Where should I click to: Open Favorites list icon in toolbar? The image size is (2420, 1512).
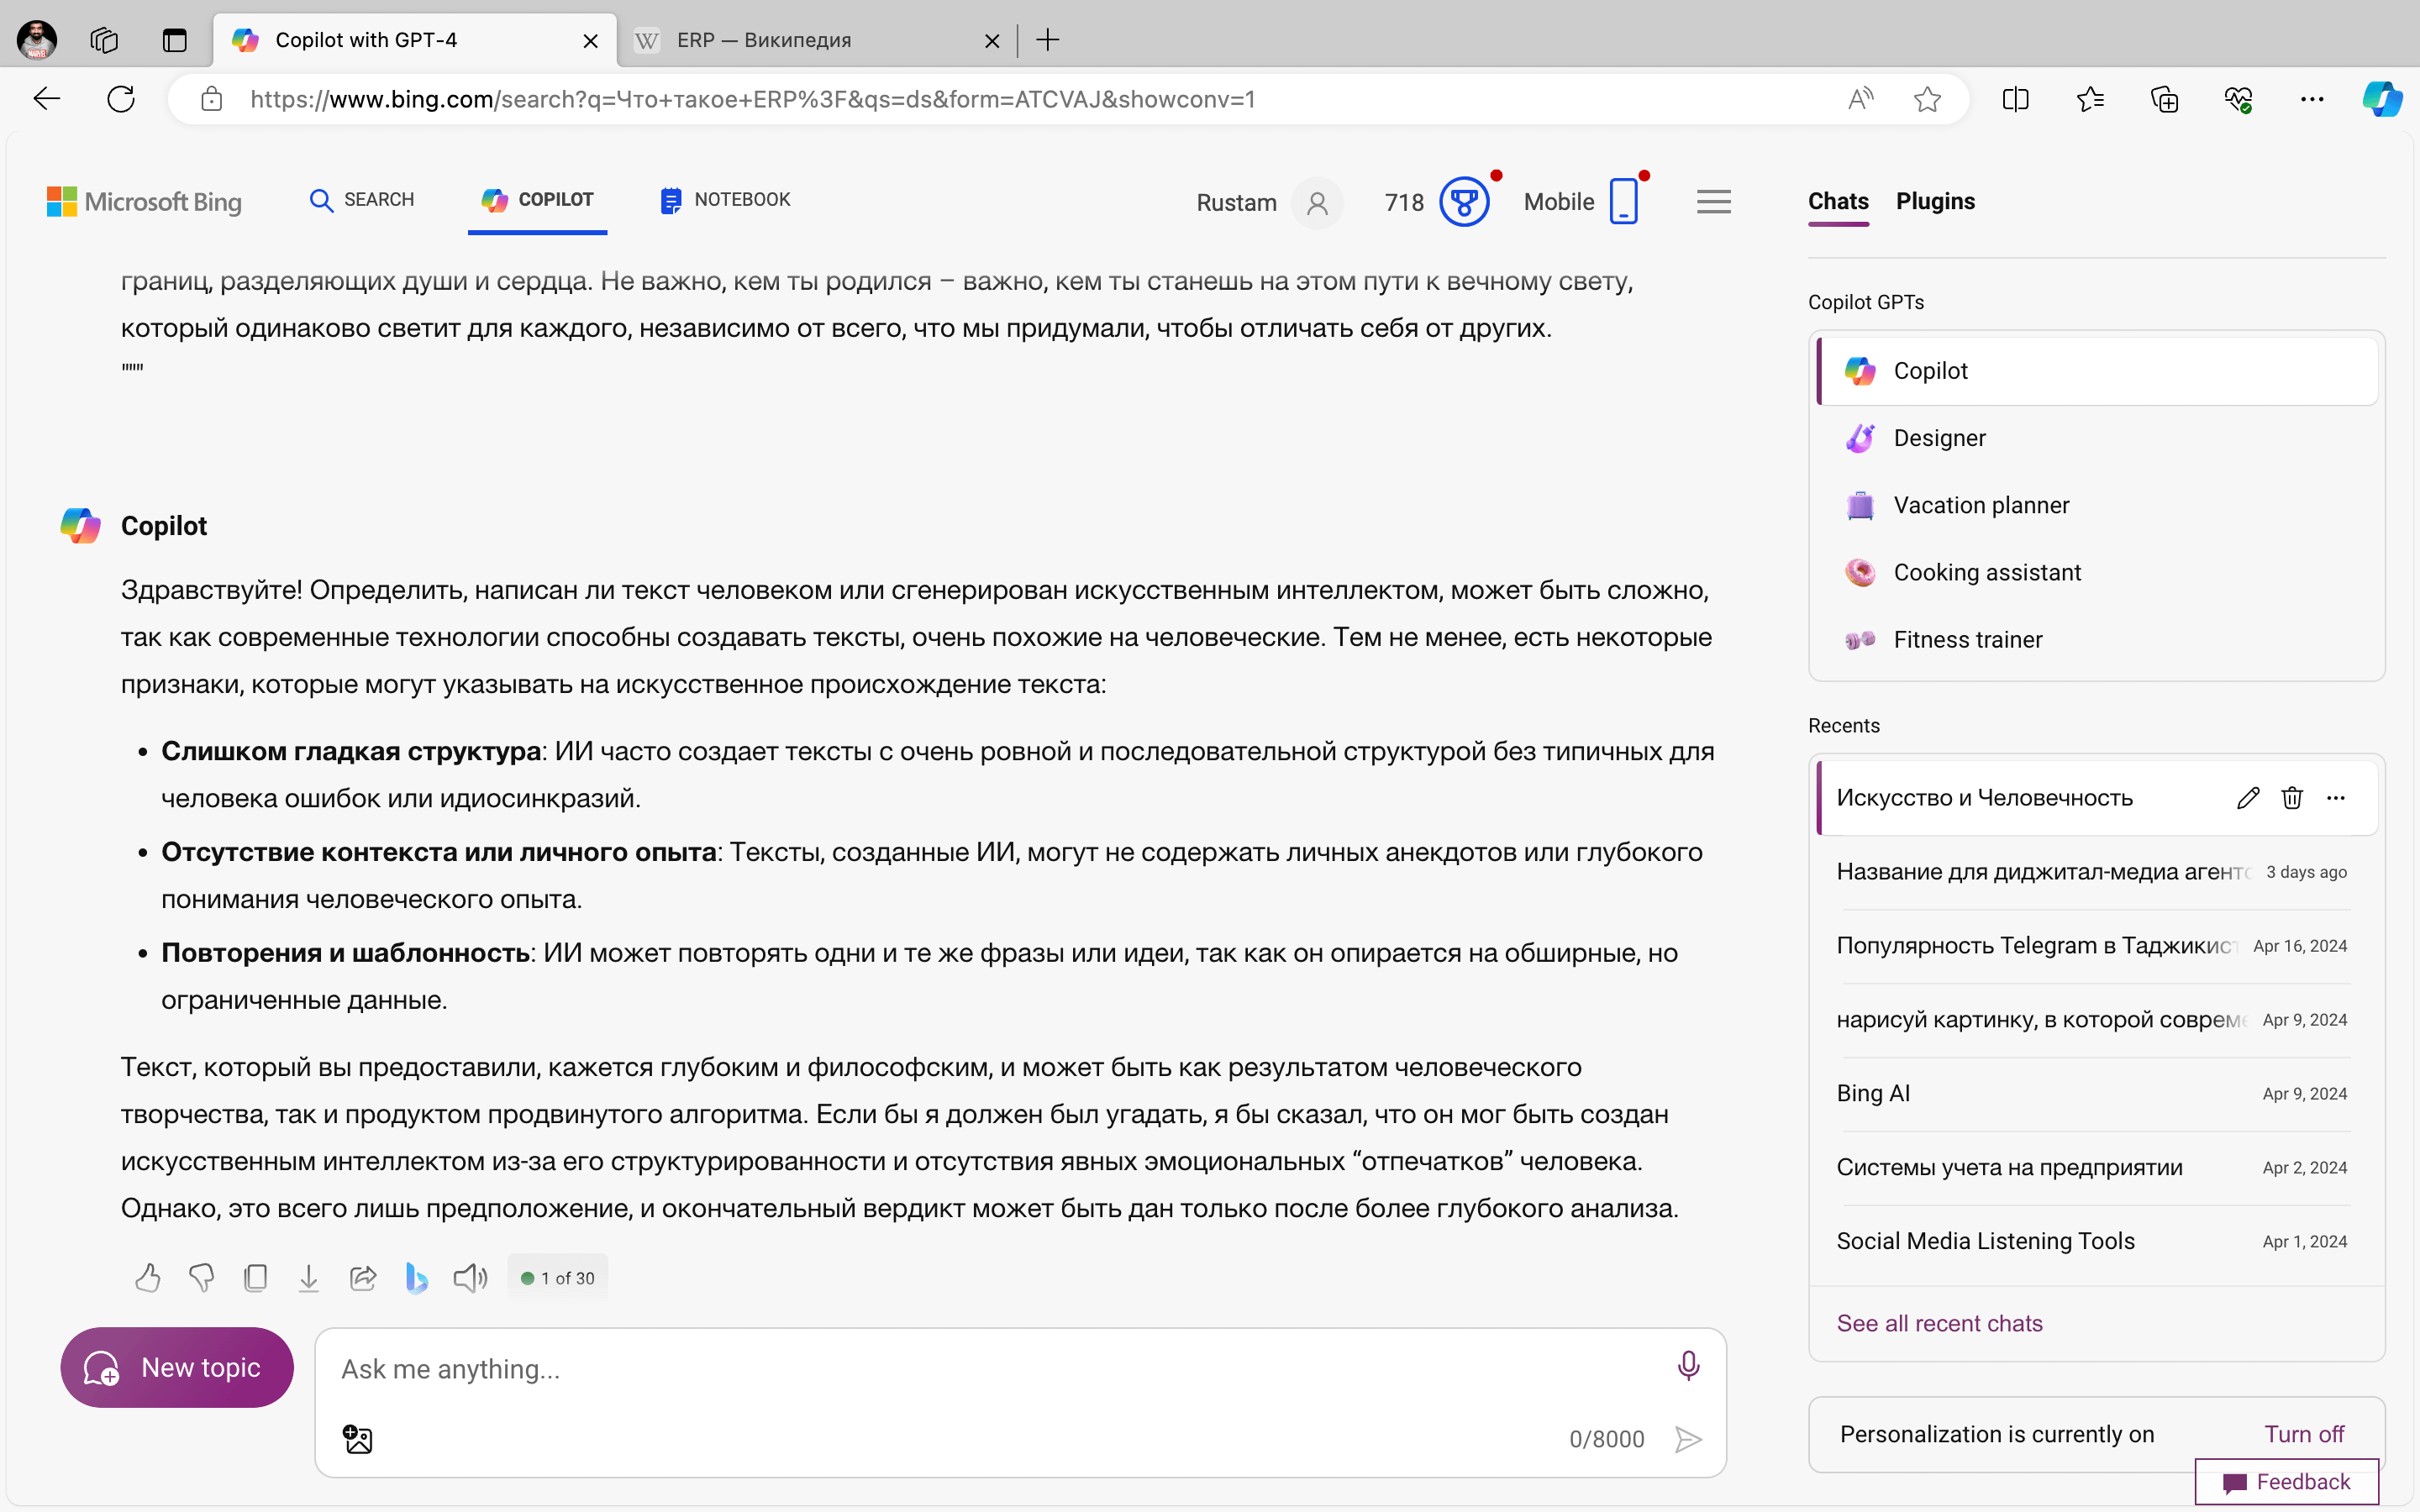[x=2090, y=99]
